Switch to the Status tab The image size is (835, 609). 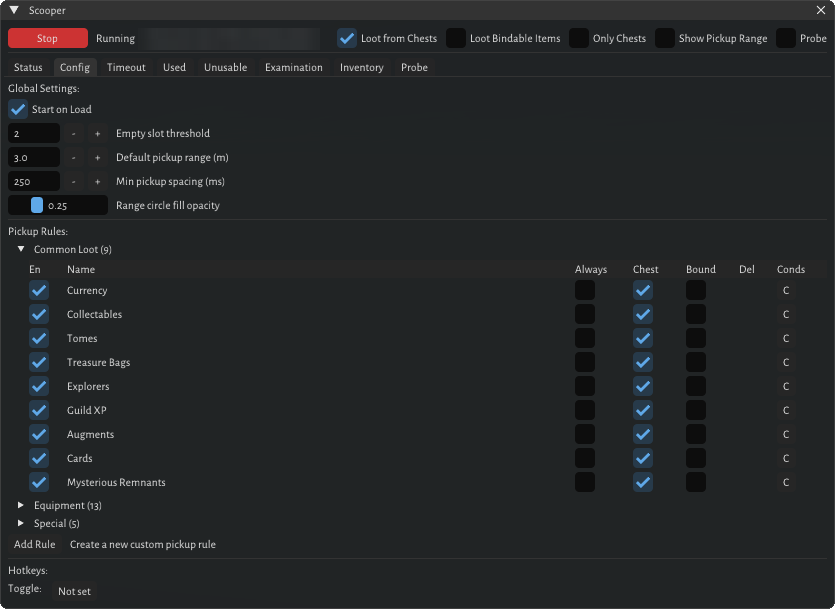28,67
